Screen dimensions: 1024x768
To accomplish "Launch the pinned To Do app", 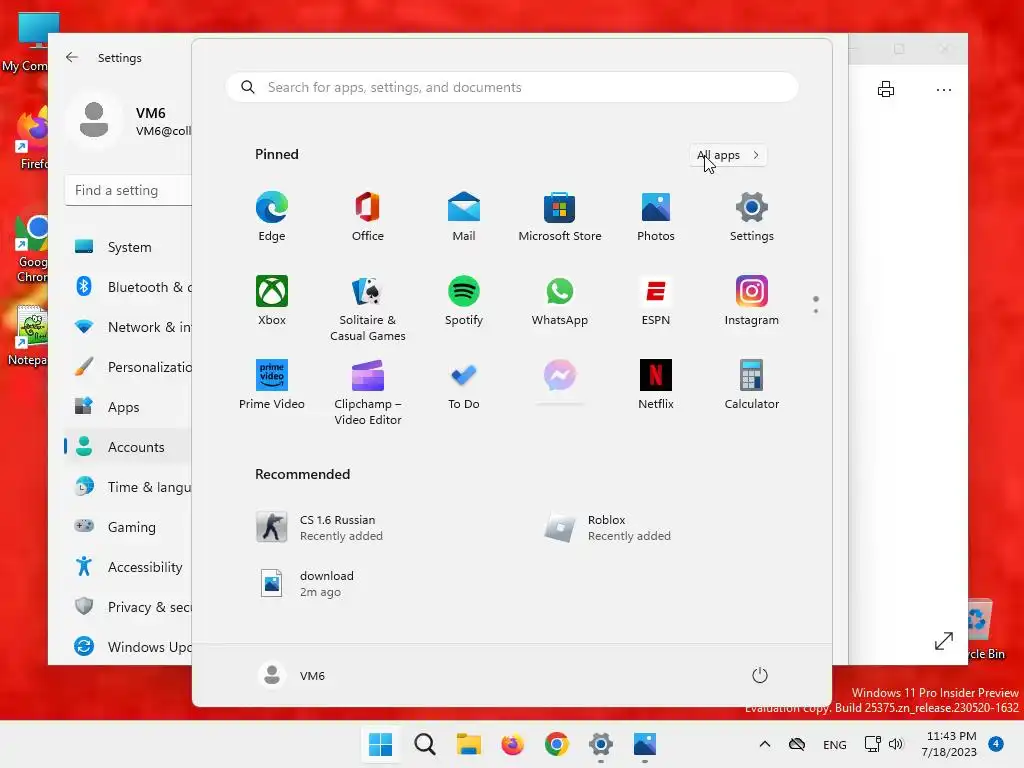I will [x=464, y=384].
